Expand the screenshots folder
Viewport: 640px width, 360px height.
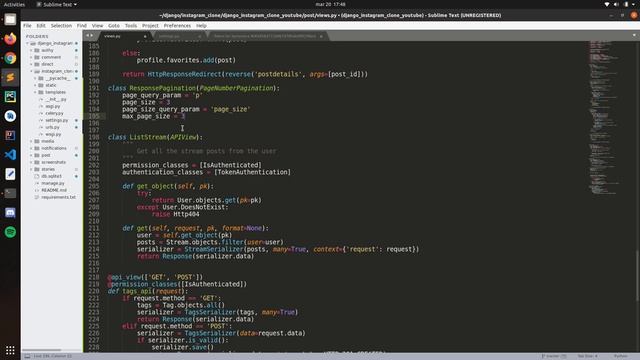31,162
